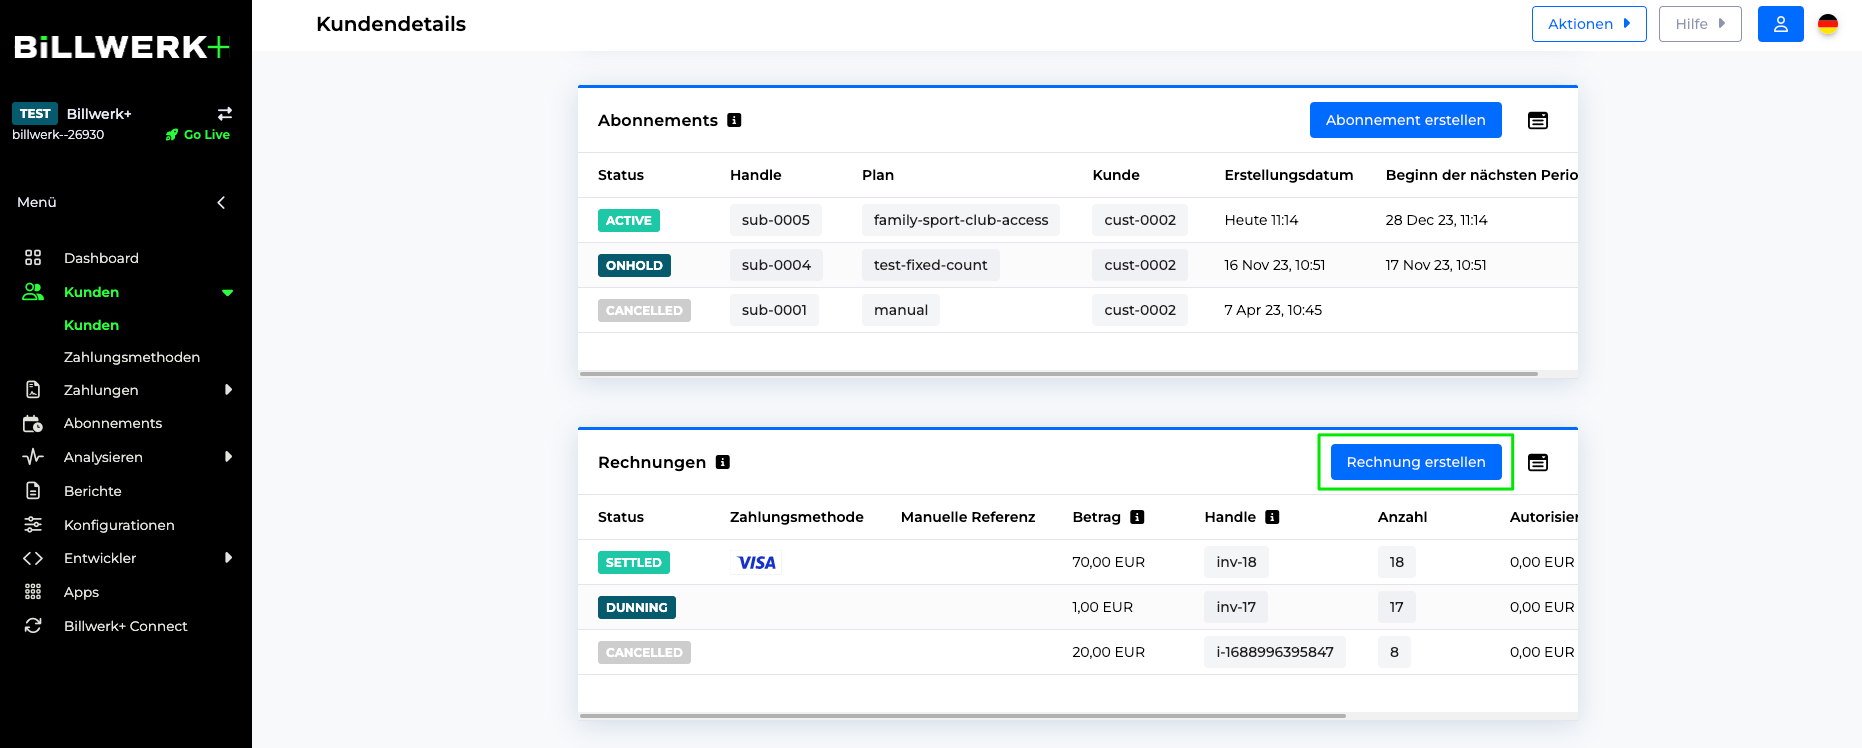Image resolution: width=1862 pixels, height=748 pixels.
Task: Click the Zahlungsmethode column header
Action: pyautogui.click(x=797, y=517)
